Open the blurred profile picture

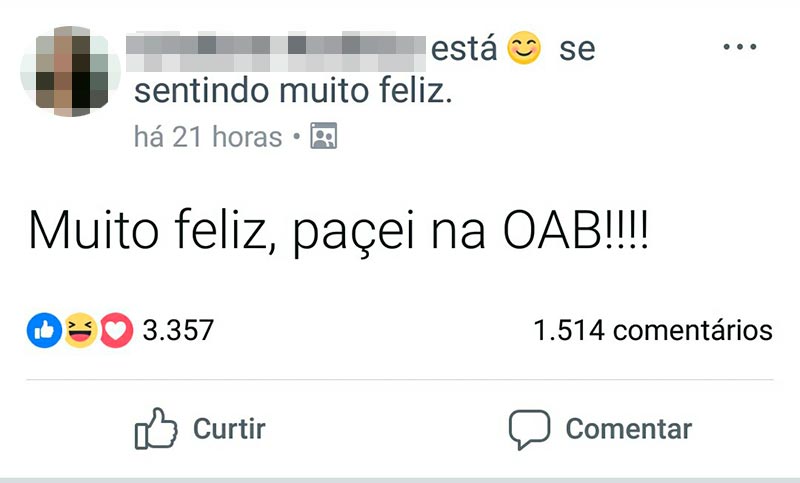tap(70, 70)
